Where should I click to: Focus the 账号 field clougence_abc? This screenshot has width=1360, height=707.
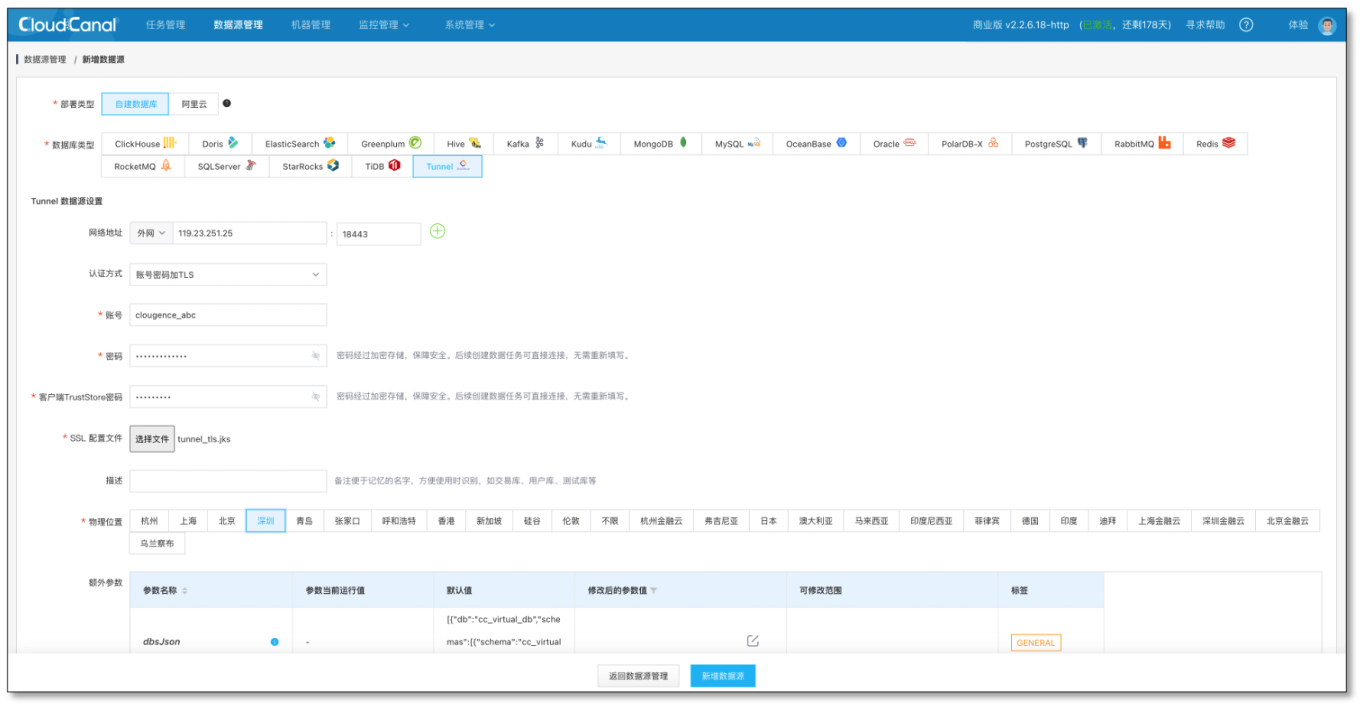tap(228, 315)
